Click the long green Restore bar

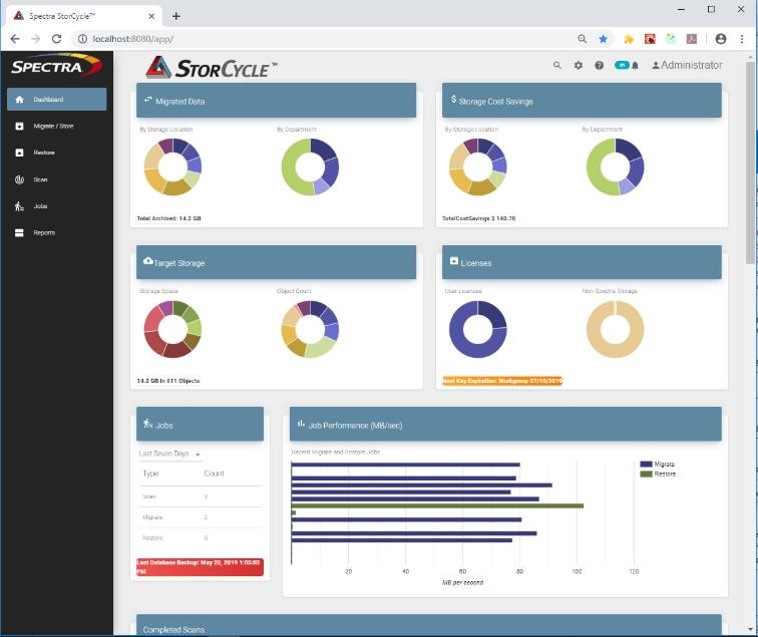[x=437, y=506]
